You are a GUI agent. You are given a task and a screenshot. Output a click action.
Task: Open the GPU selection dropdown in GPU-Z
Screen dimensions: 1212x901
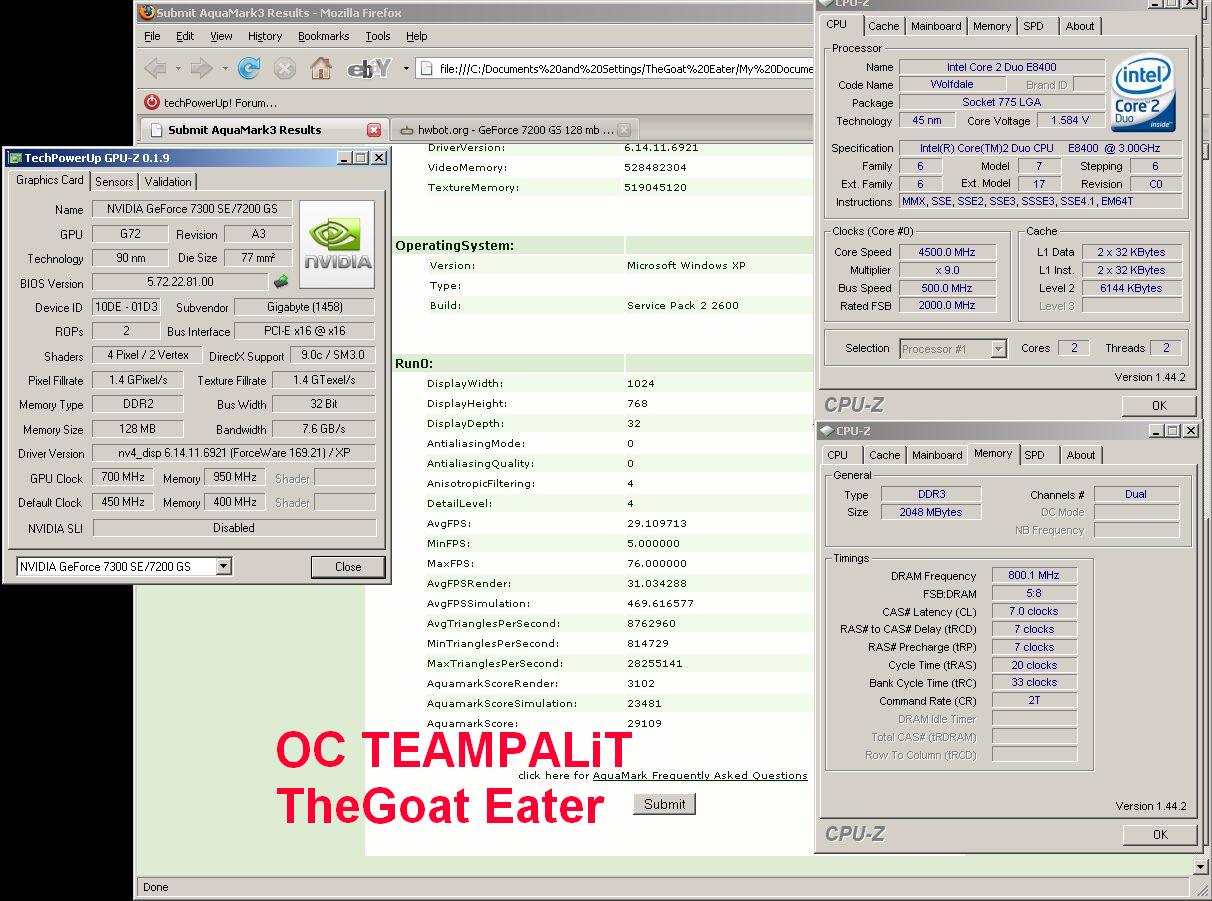224,566
